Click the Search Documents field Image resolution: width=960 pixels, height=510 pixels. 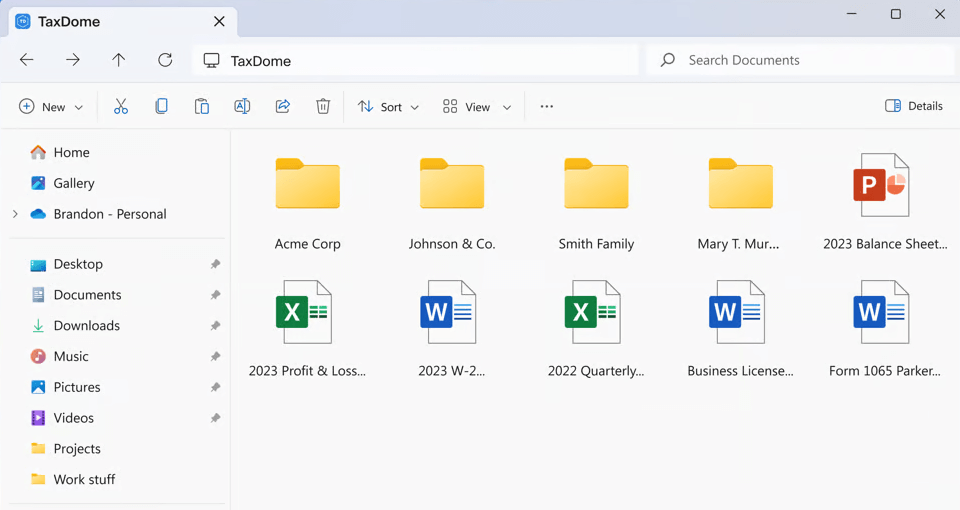800,60
